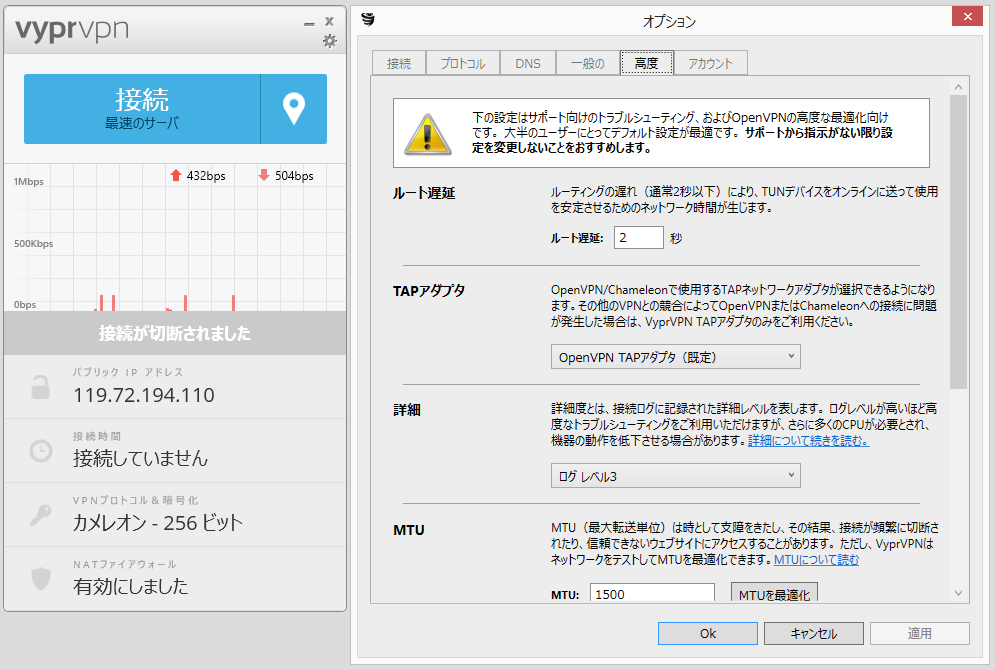The height and width of the screenshot is (670, 995).
Task: Click the 接続が切断されました banner
Action: pyautogui.click(x=175, y=333)
